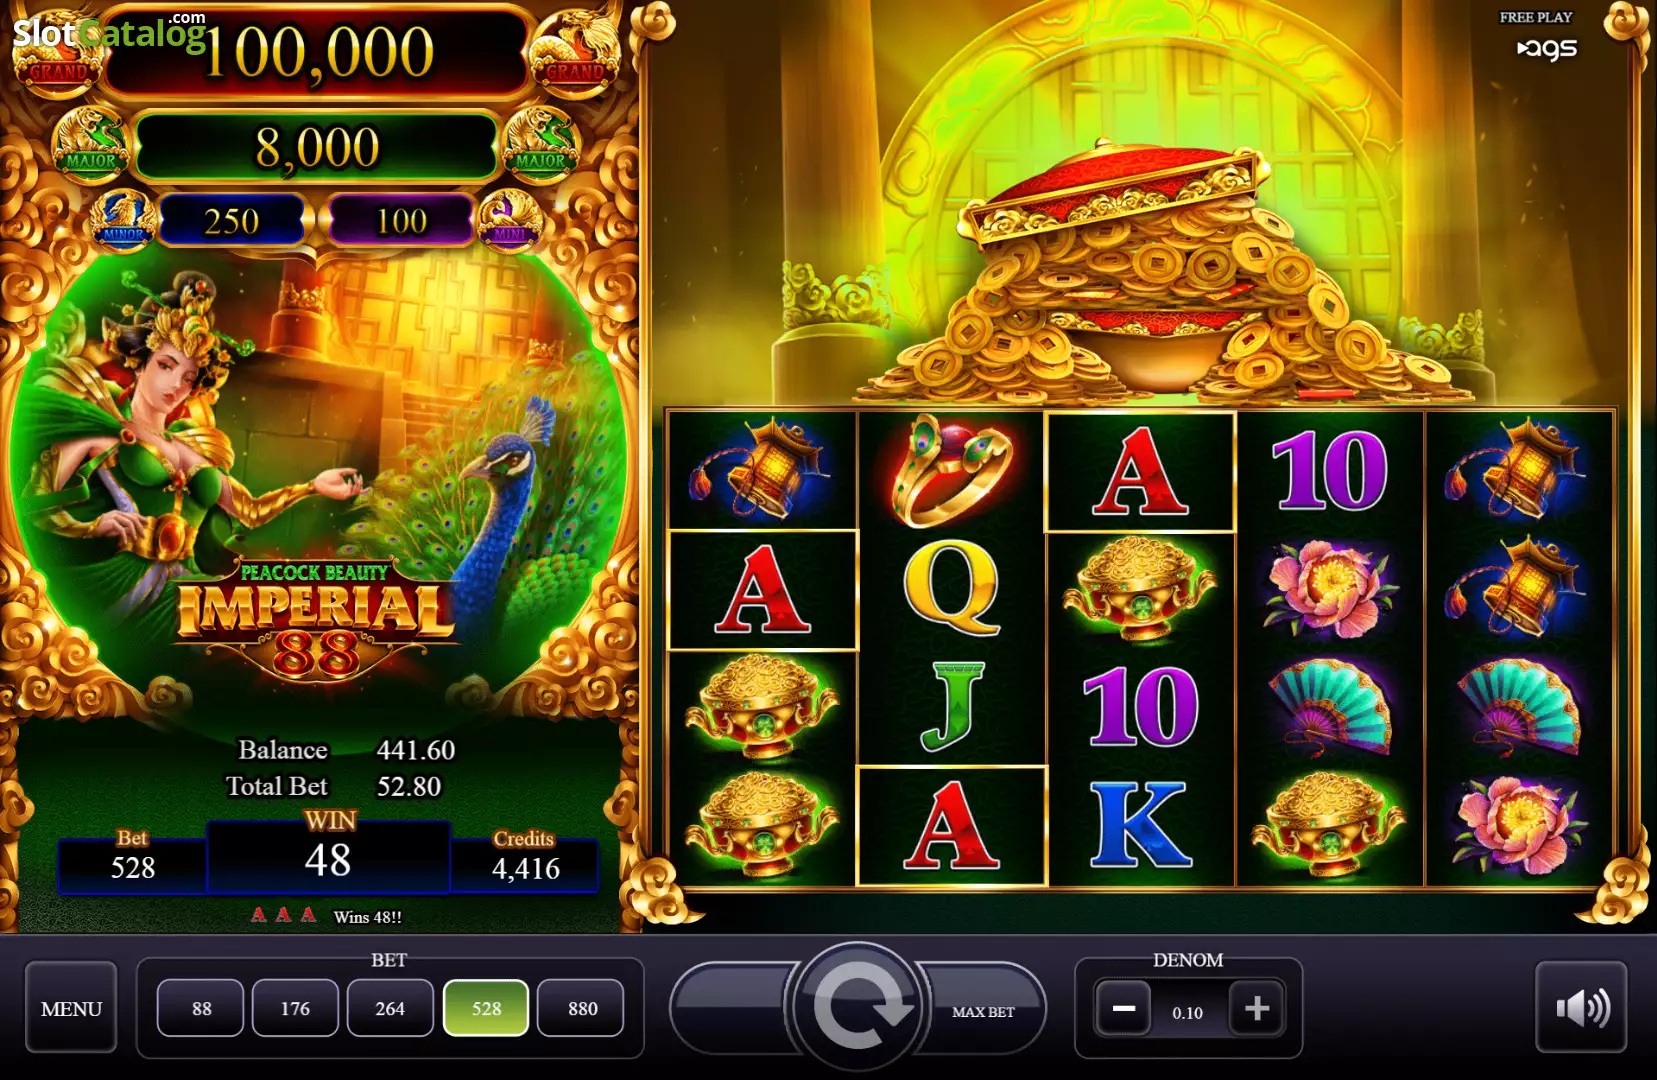
Task: Click the MAX BET button
Action: (982, 1011)
